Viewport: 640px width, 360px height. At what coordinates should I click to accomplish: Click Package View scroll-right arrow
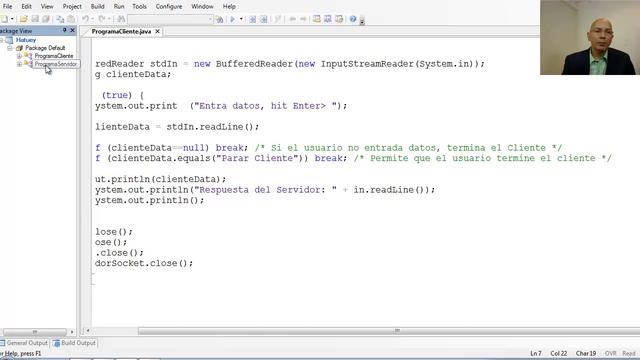72,332
